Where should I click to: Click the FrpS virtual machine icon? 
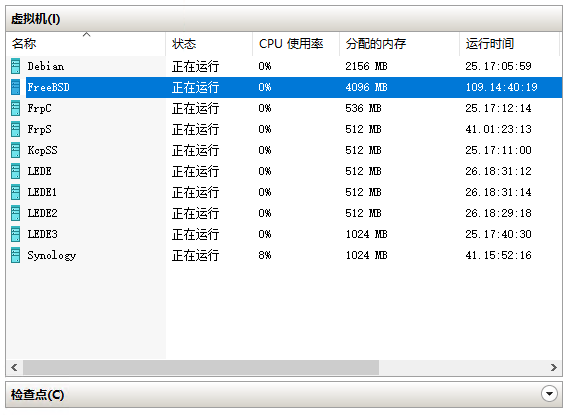[x=16, y=129]
